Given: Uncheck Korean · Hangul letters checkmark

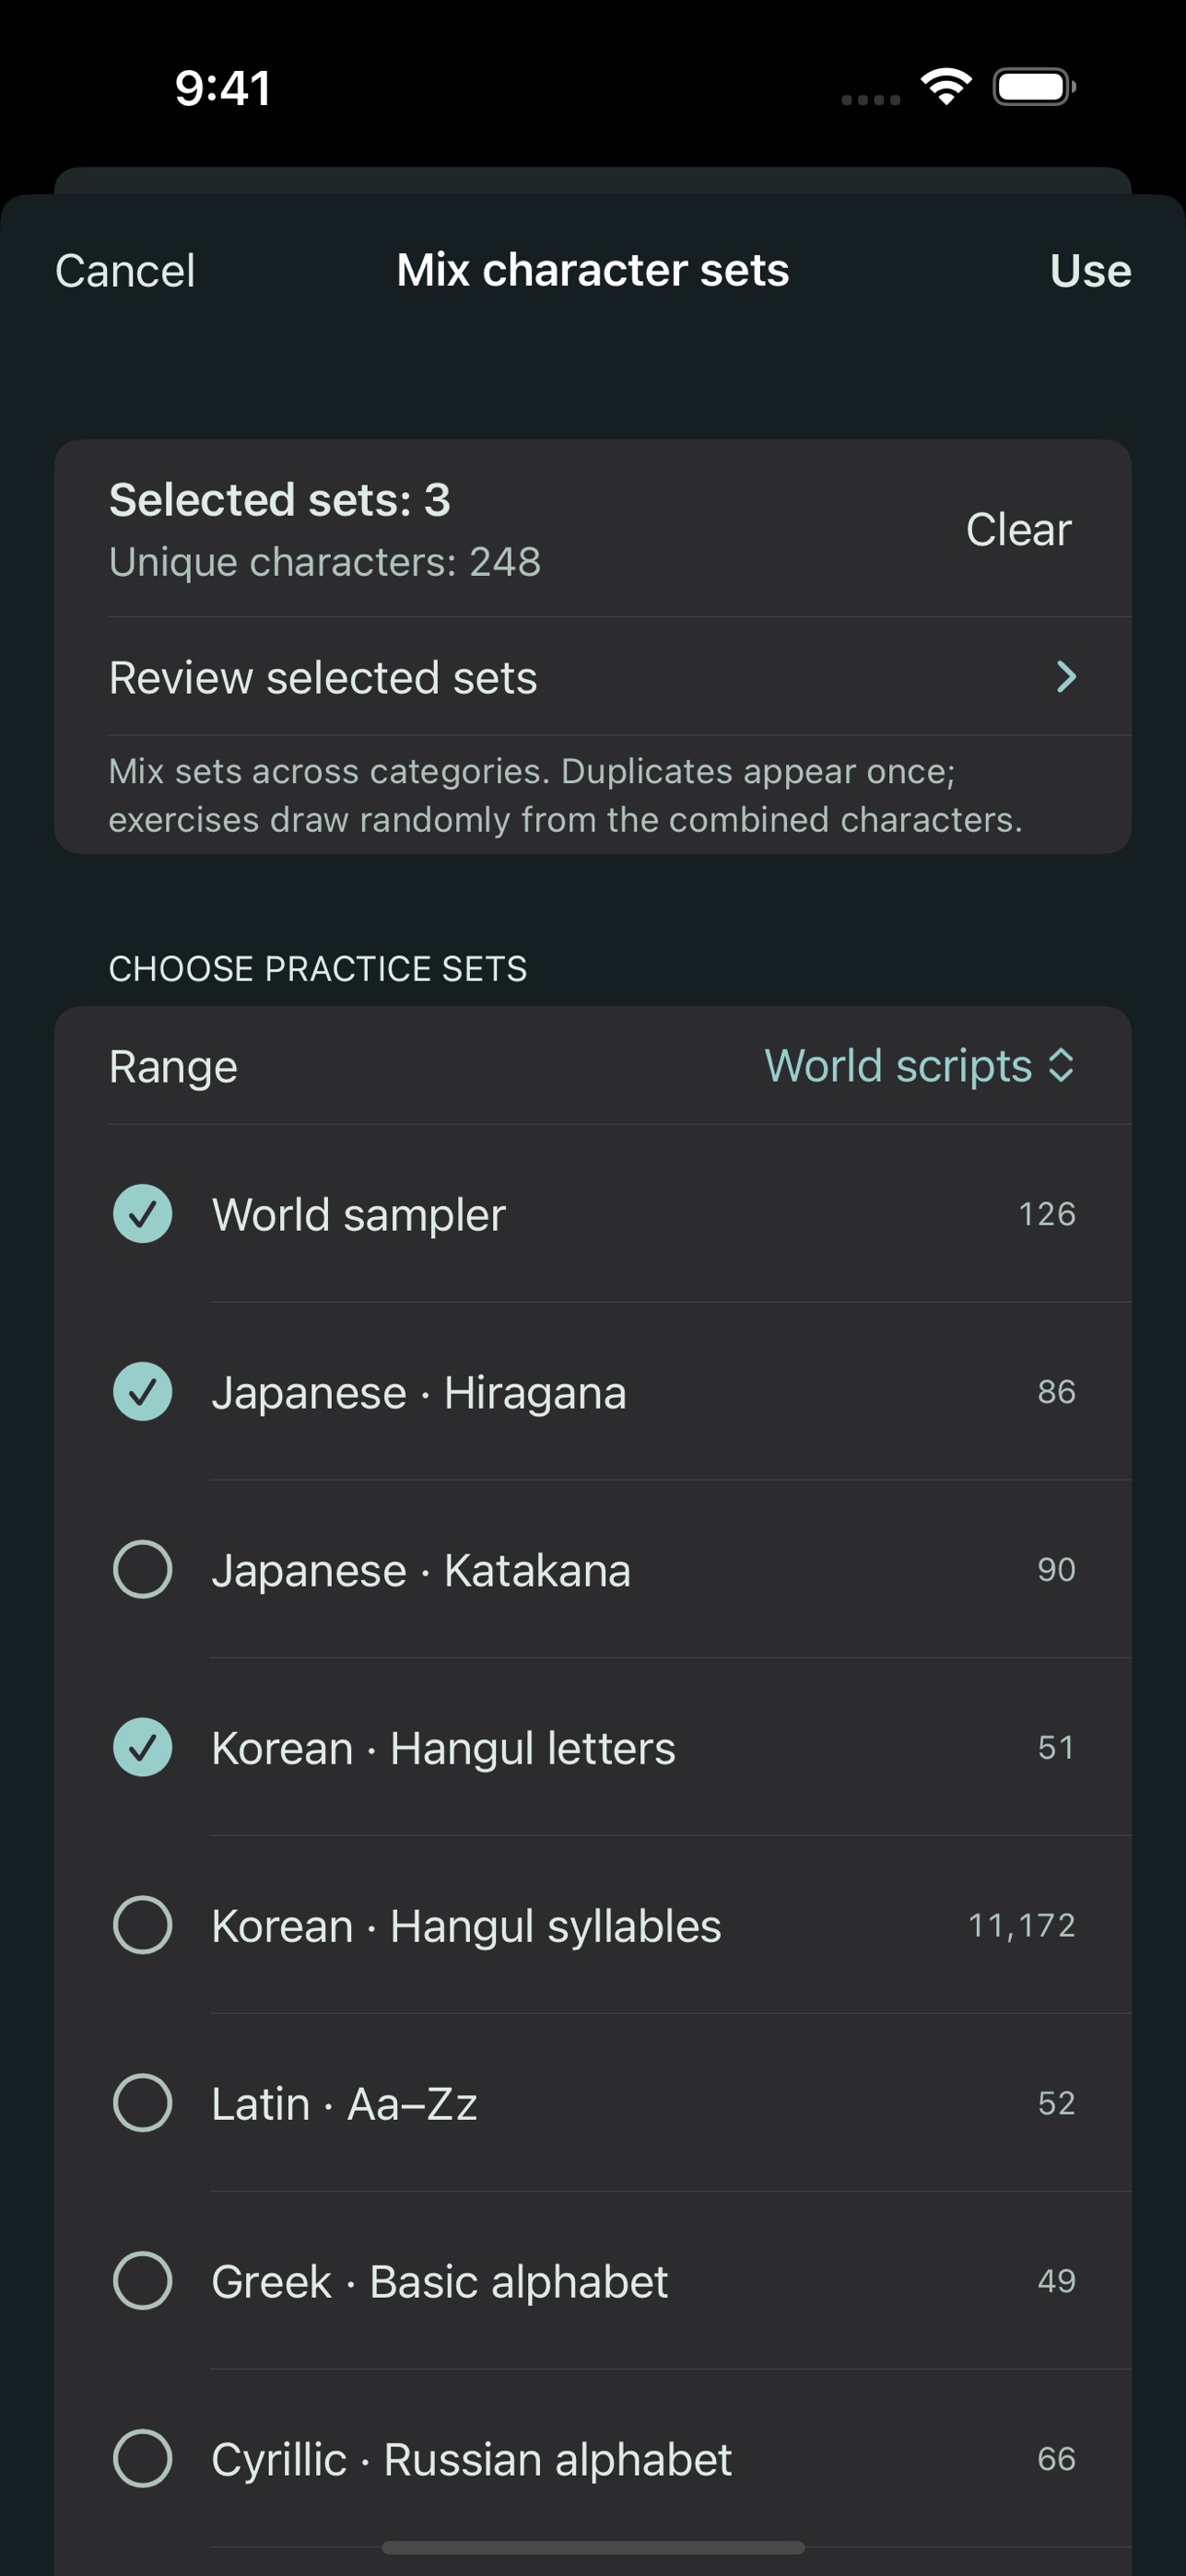Looking at the screenshot, I should pyautogui.click(x=142, y=1747).
